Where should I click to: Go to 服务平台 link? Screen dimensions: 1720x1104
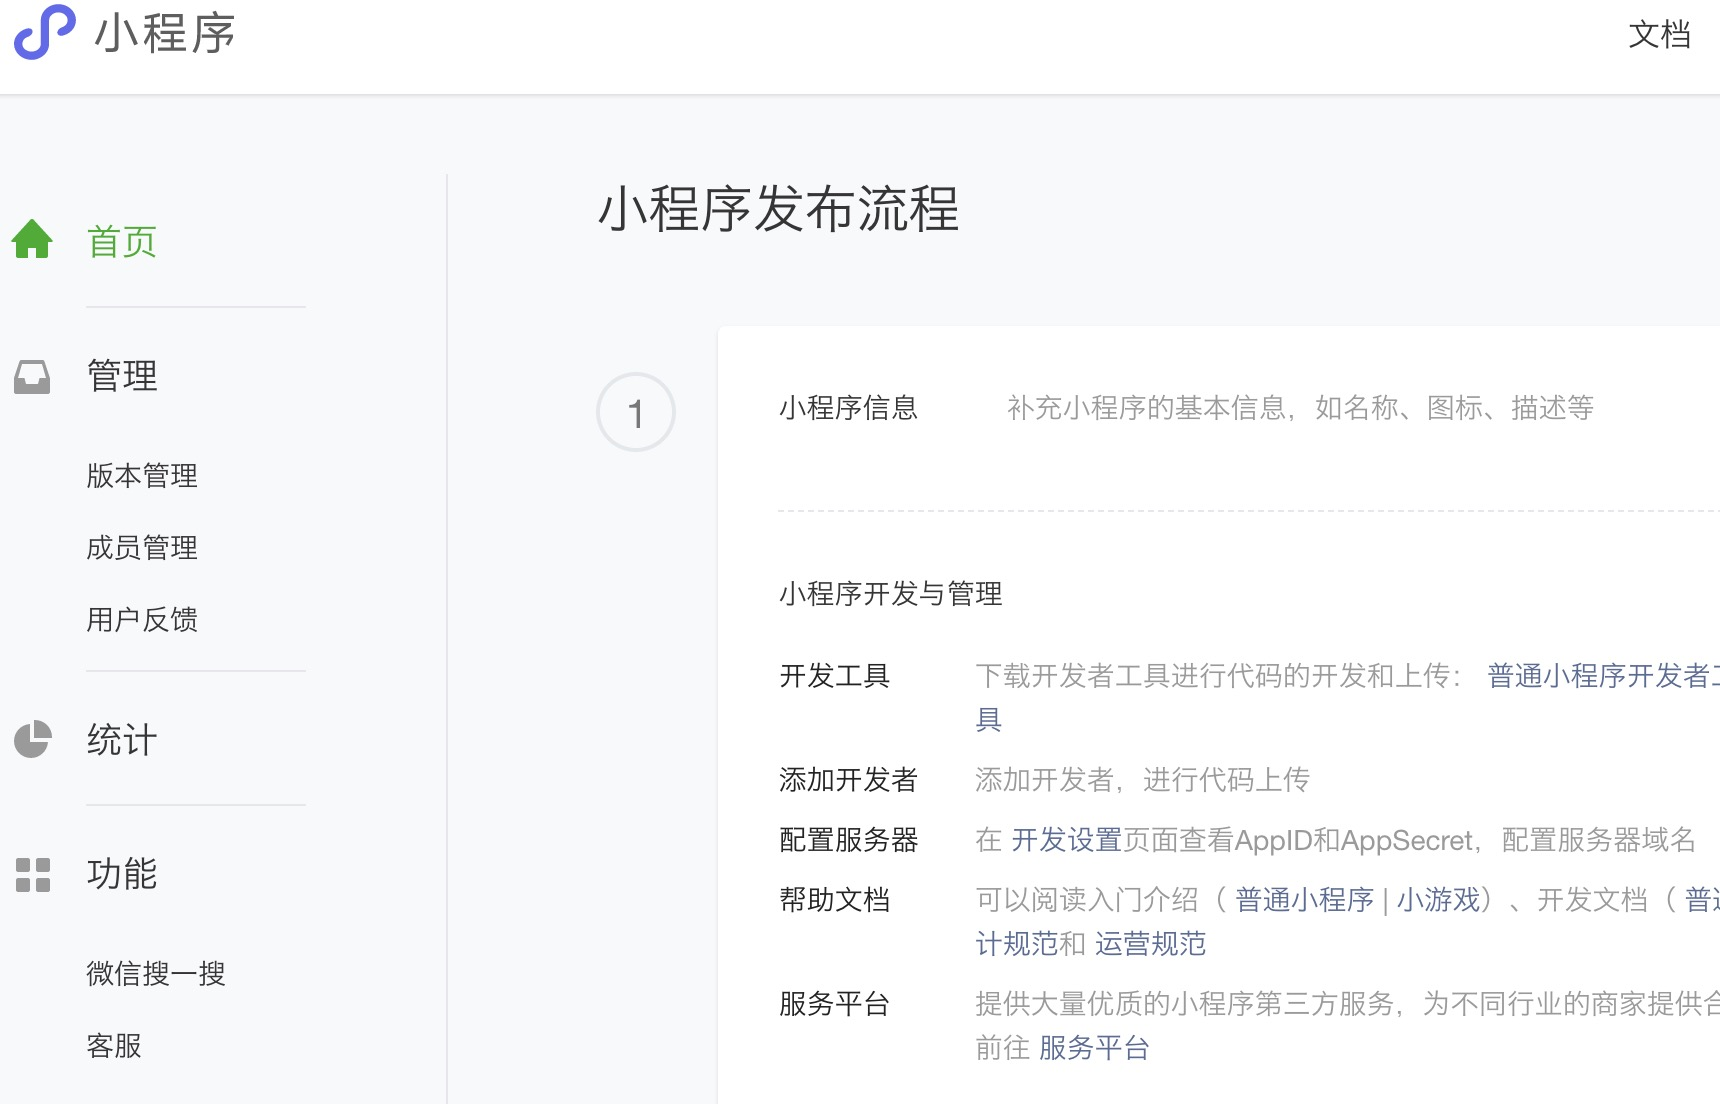coord(1094,1048)
